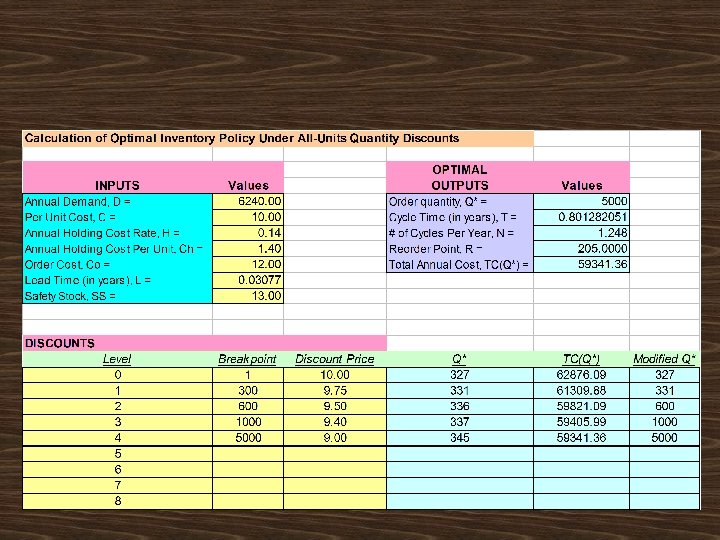
Task: Click Q* value 345 in level 4 row
Action: click(x=460, y=438)
